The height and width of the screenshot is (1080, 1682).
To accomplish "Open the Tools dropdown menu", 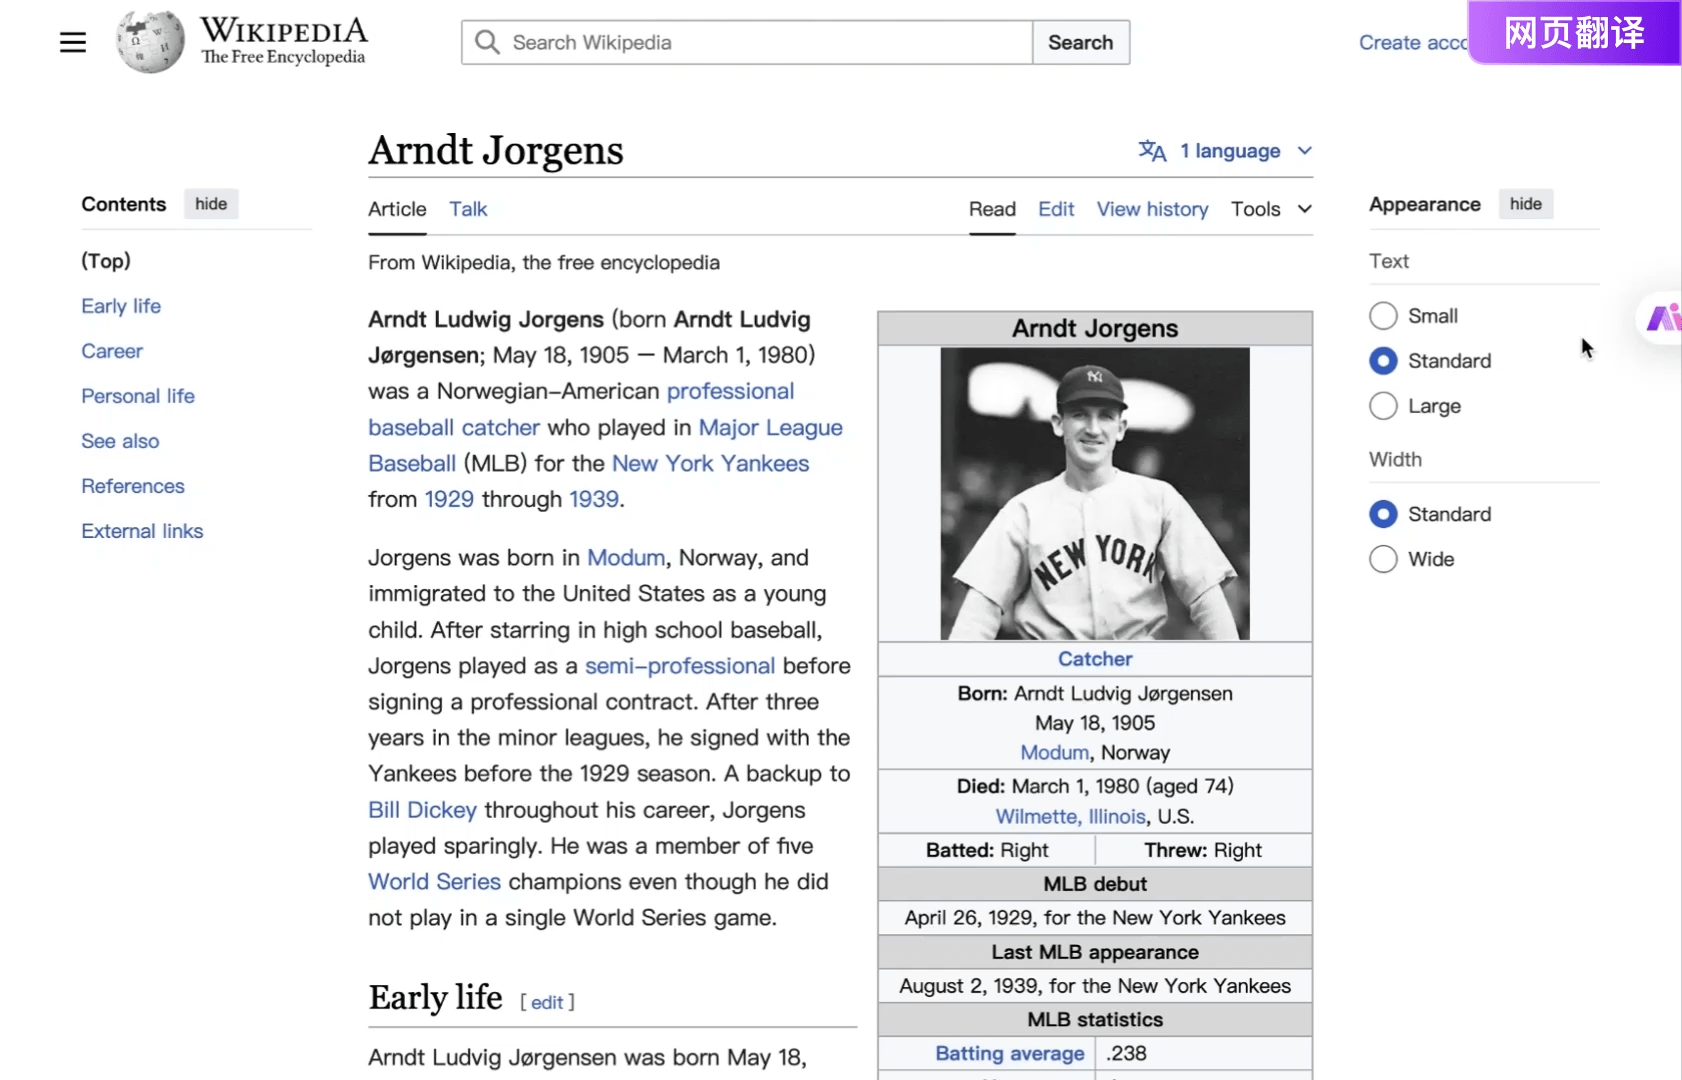I will point(1270,209).
